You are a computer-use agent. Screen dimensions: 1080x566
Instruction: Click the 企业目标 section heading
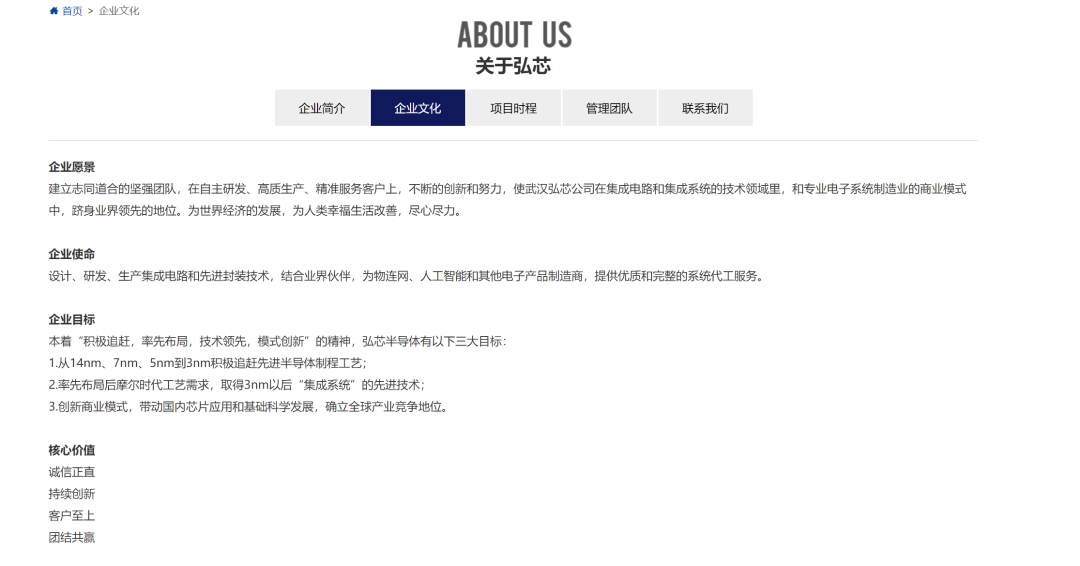(x=72, y=319)
